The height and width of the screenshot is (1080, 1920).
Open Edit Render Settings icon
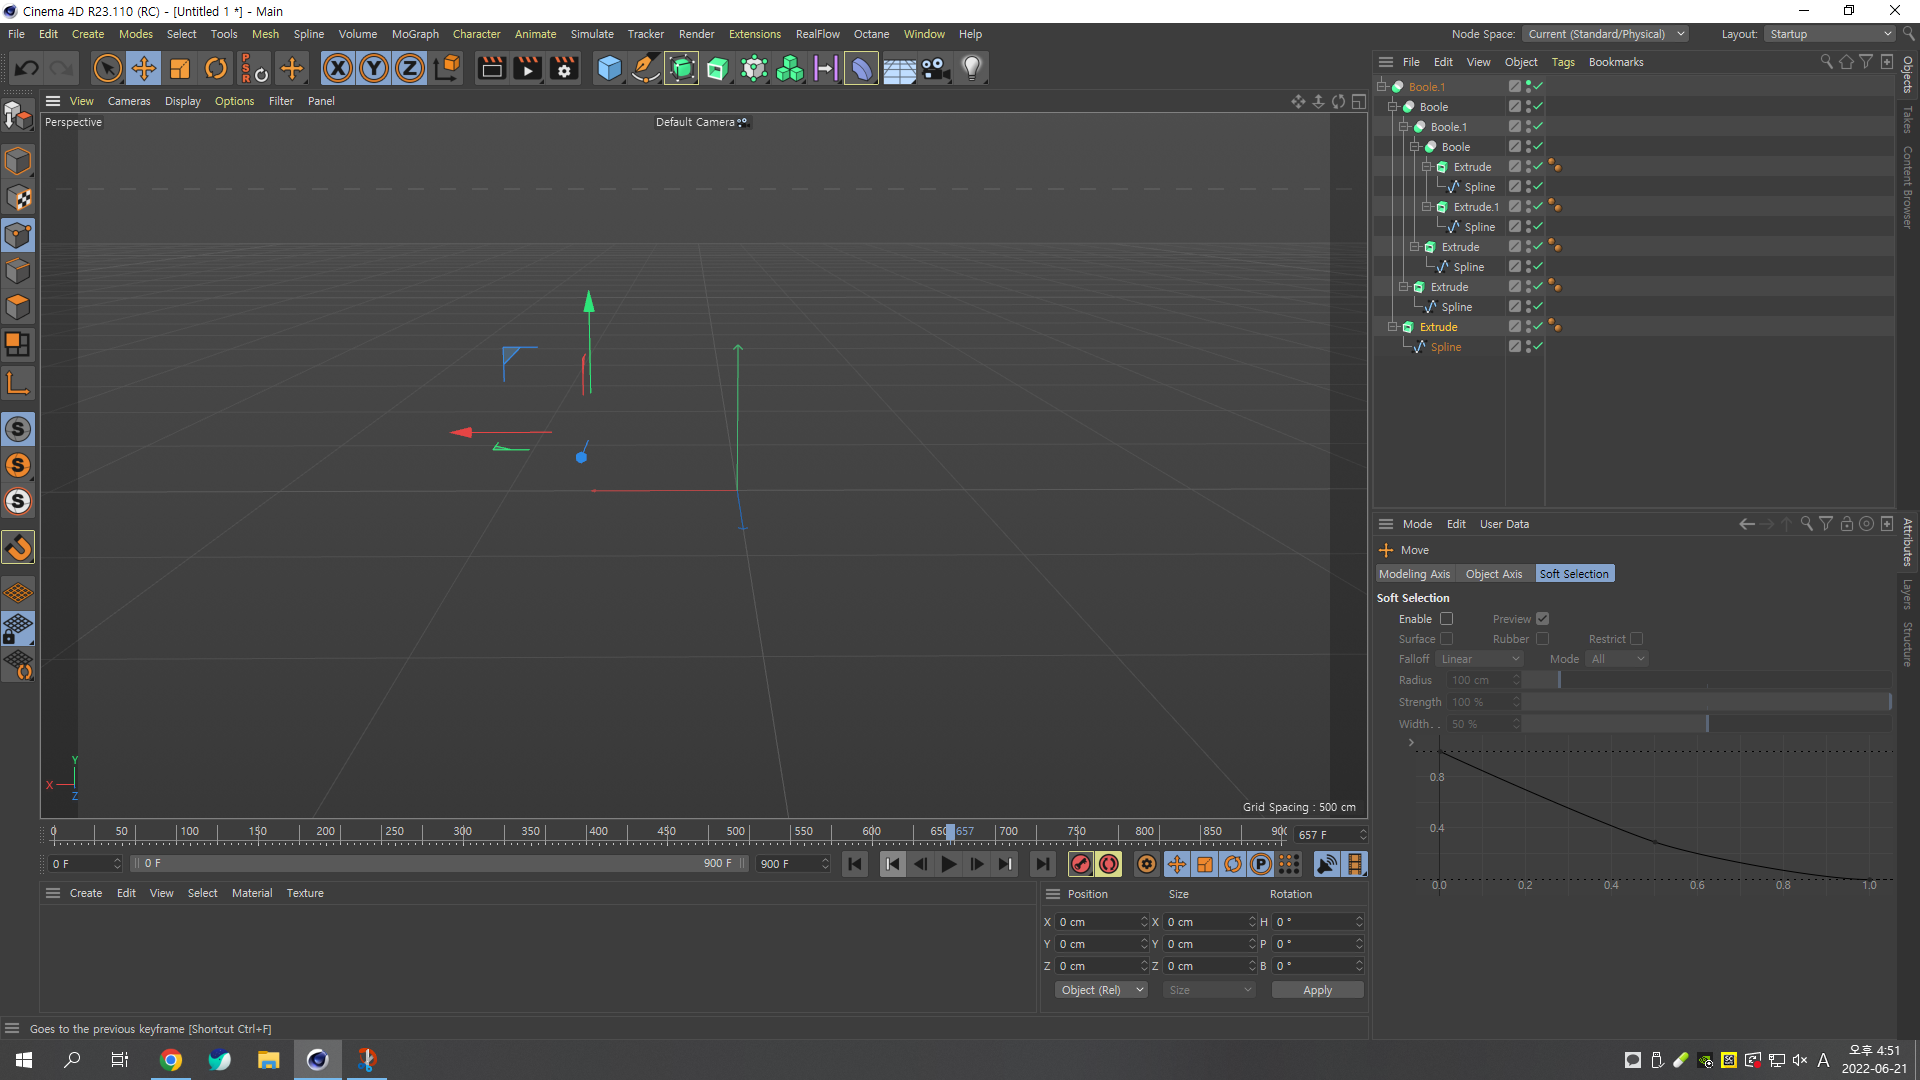pos(564,68)
